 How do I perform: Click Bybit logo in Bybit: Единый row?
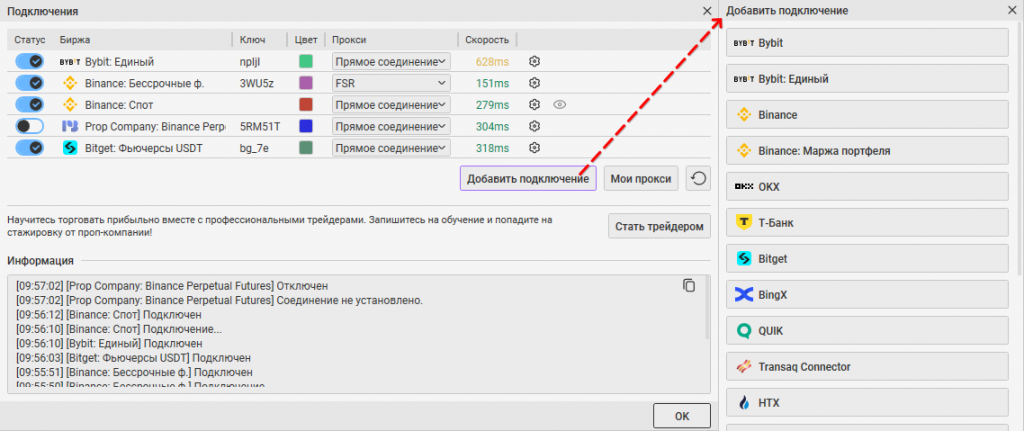tap(69, 61)
